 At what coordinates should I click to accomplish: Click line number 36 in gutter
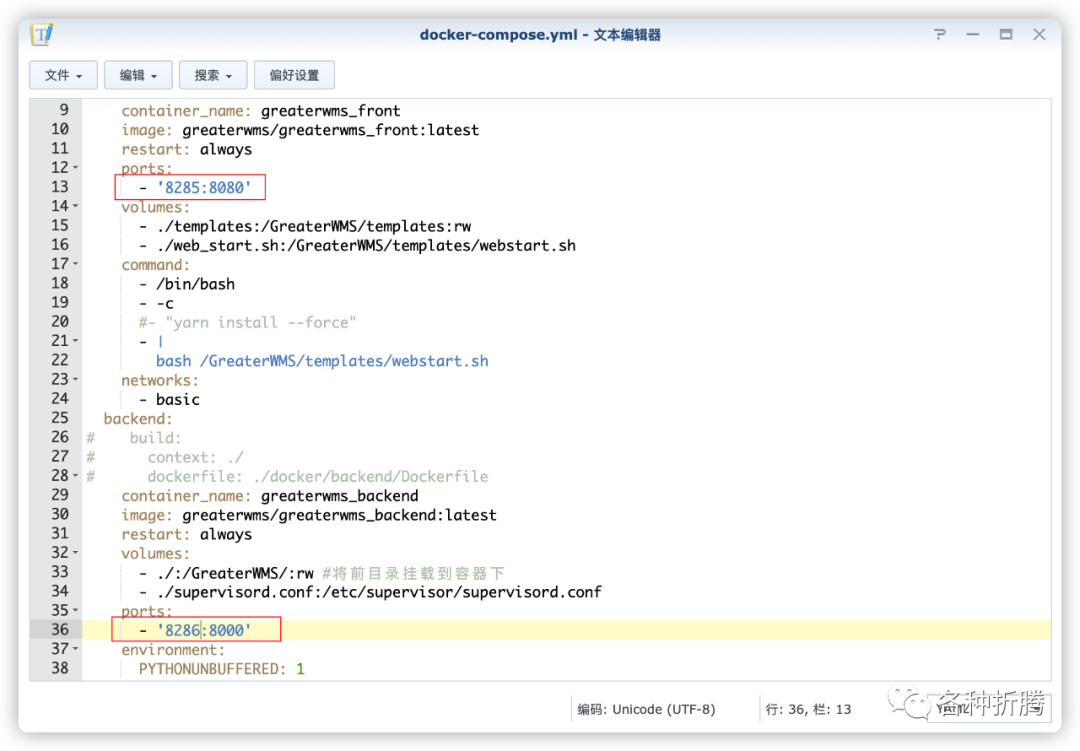(x=59, y=630)
